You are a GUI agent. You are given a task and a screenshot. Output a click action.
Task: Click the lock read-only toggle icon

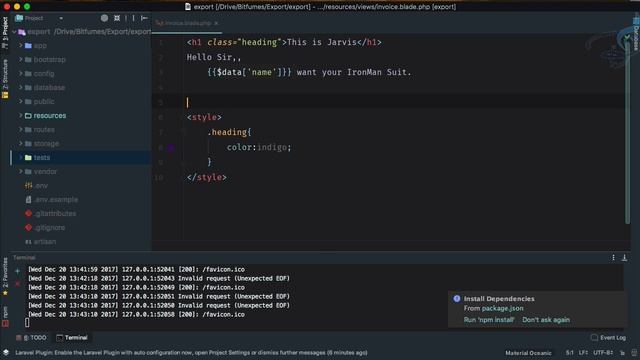coord(622,353)
